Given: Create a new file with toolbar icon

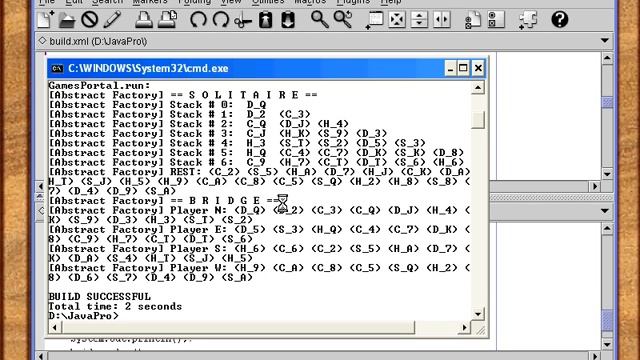Looking at the screenshot, I should click(x=45, y=20).
